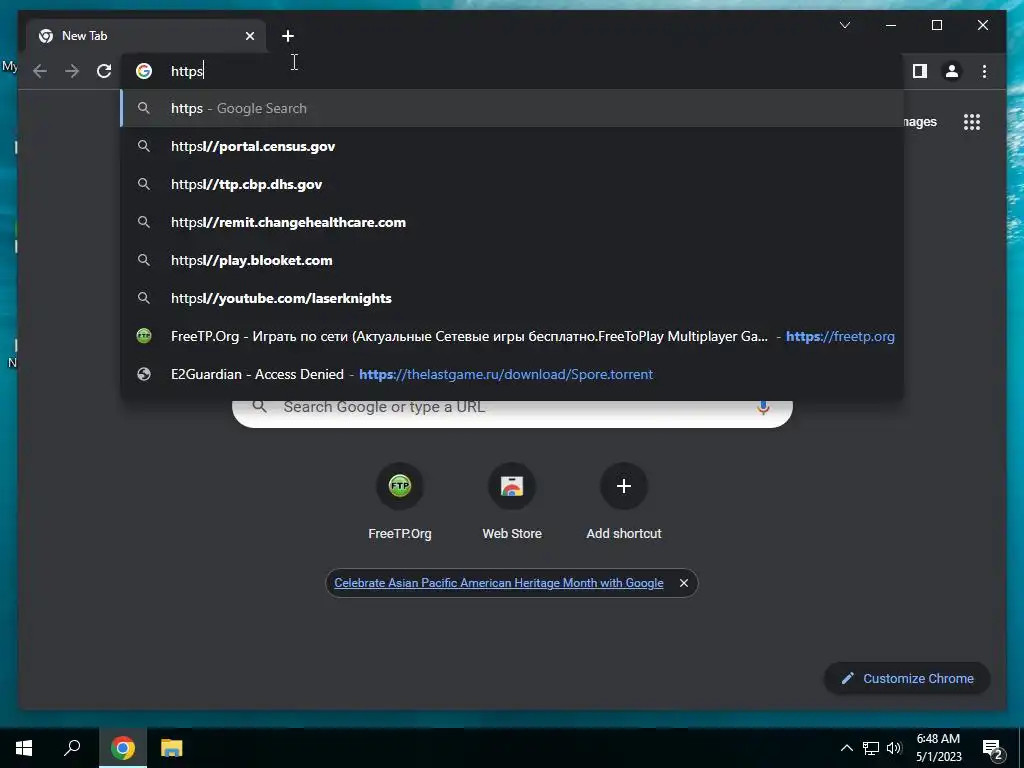
Task: Select the FreeTP.Org history suggestion
Action: click(x=512, y=336)
